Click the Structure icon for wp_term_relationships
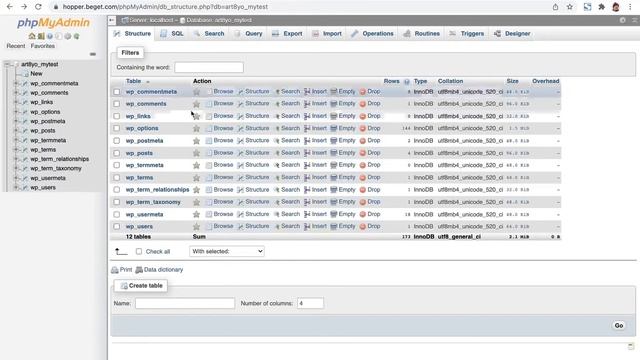640x360 pixels. pyautogui.click(x=240, y=190)
